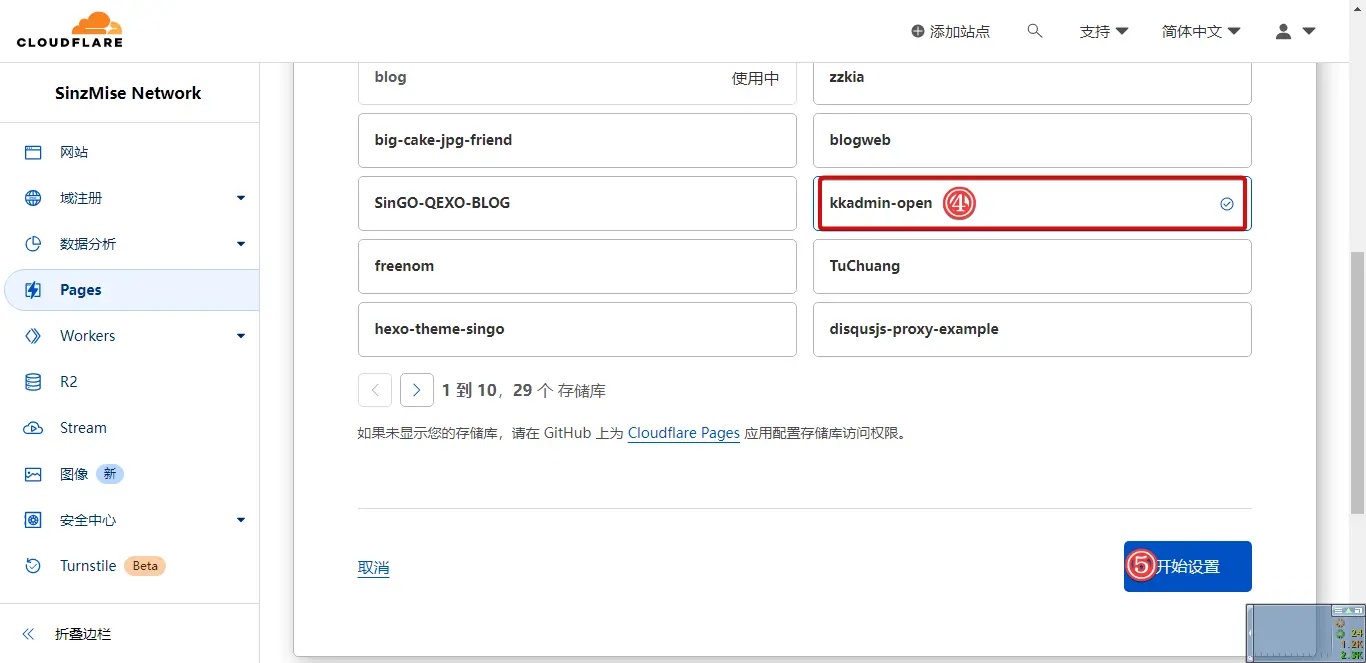Click the checkmark on kkadmin-open

pos(1227,204)
